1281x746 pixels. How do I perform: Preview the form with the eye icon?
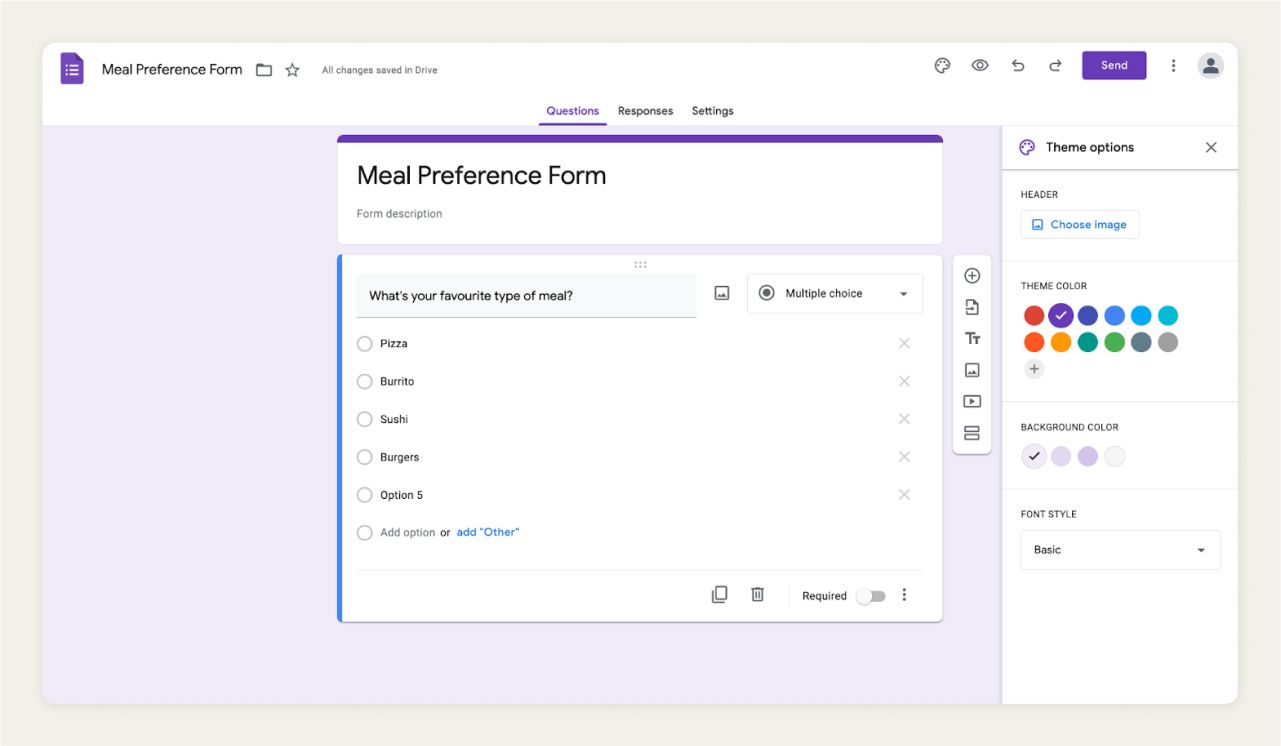click(x=980, y=65)
